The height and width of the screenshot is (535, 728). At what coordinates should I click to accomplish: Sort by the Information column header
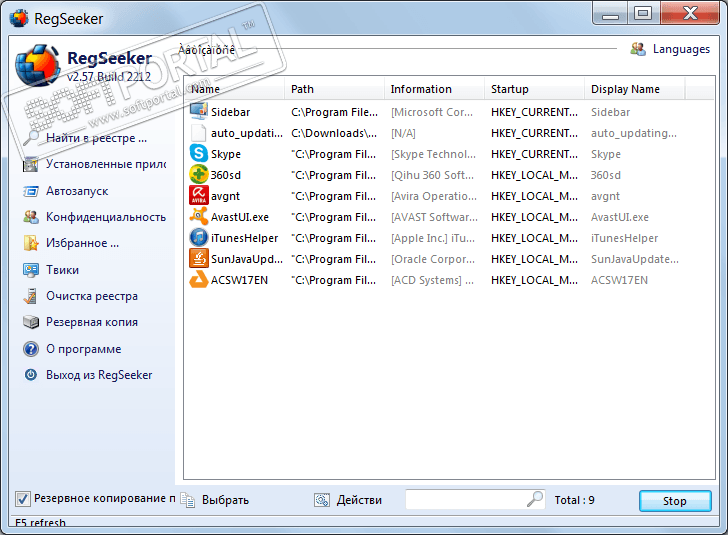(434, 89)
